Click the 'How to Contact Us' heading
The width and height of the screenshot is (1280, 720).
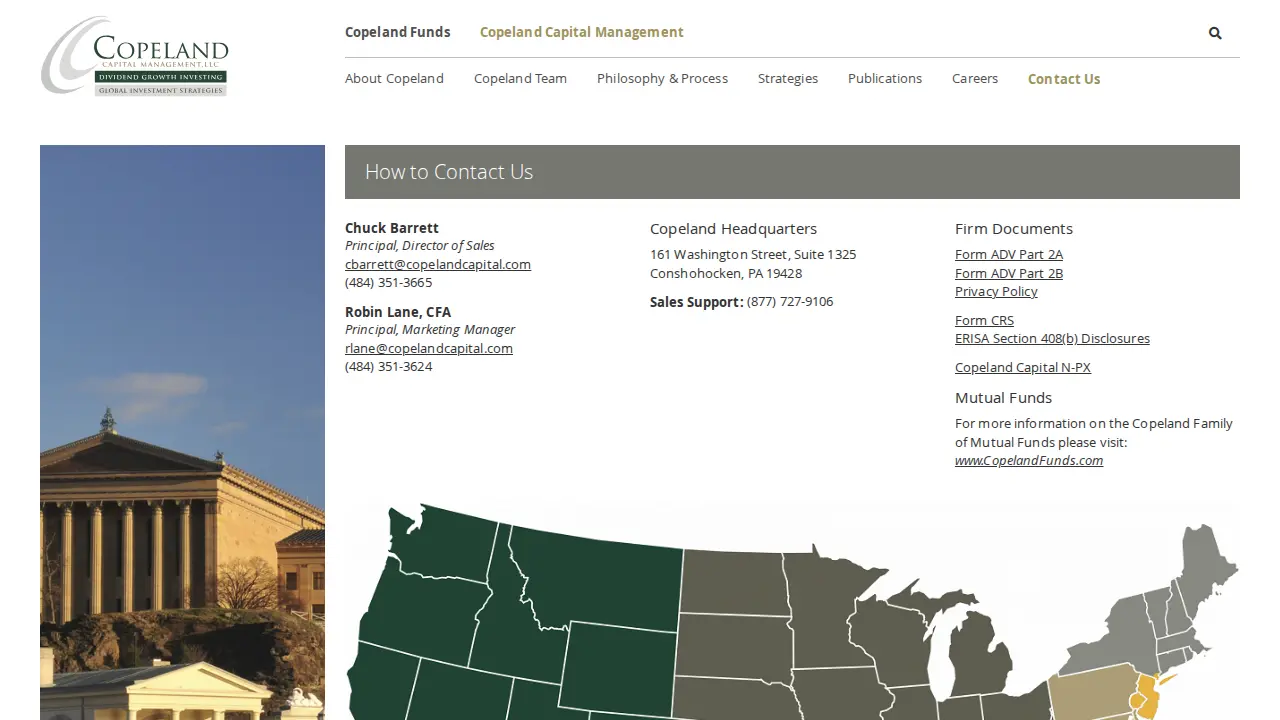449,172
